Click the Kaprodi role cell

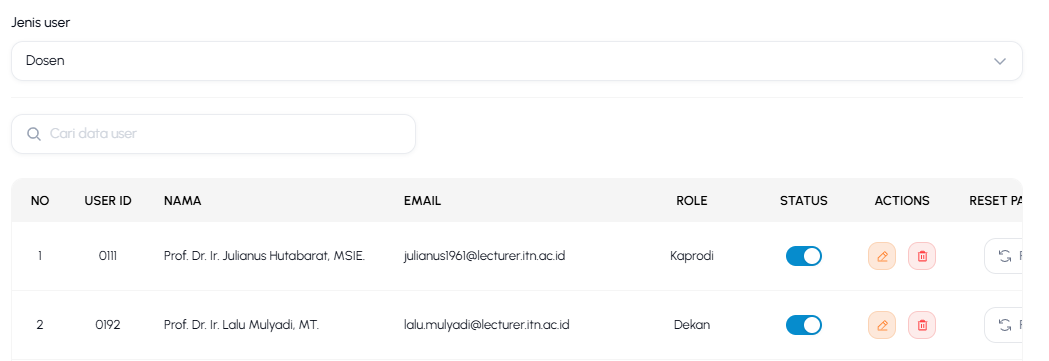tap(692, 256)
